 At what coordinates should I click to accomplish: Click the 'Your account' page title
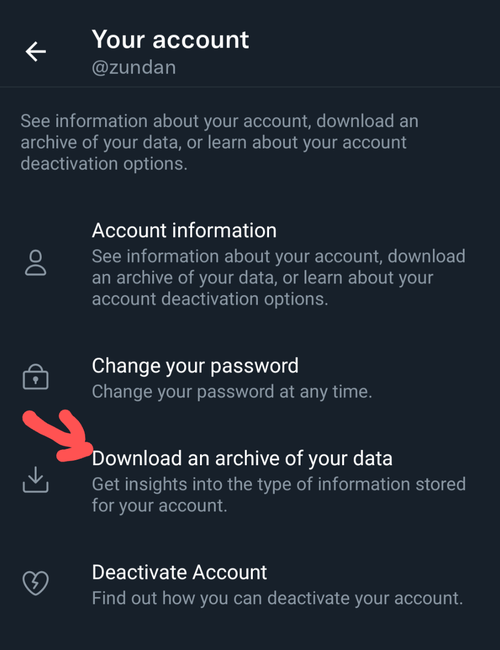(170, 40)
